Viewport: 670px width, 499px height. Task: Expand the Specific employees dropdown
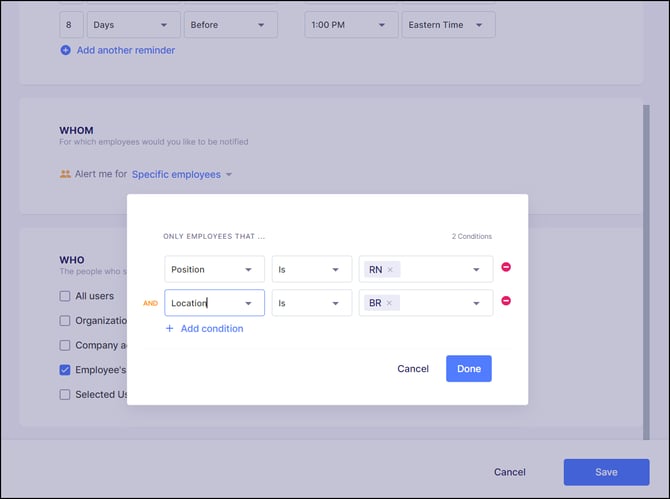182,174
